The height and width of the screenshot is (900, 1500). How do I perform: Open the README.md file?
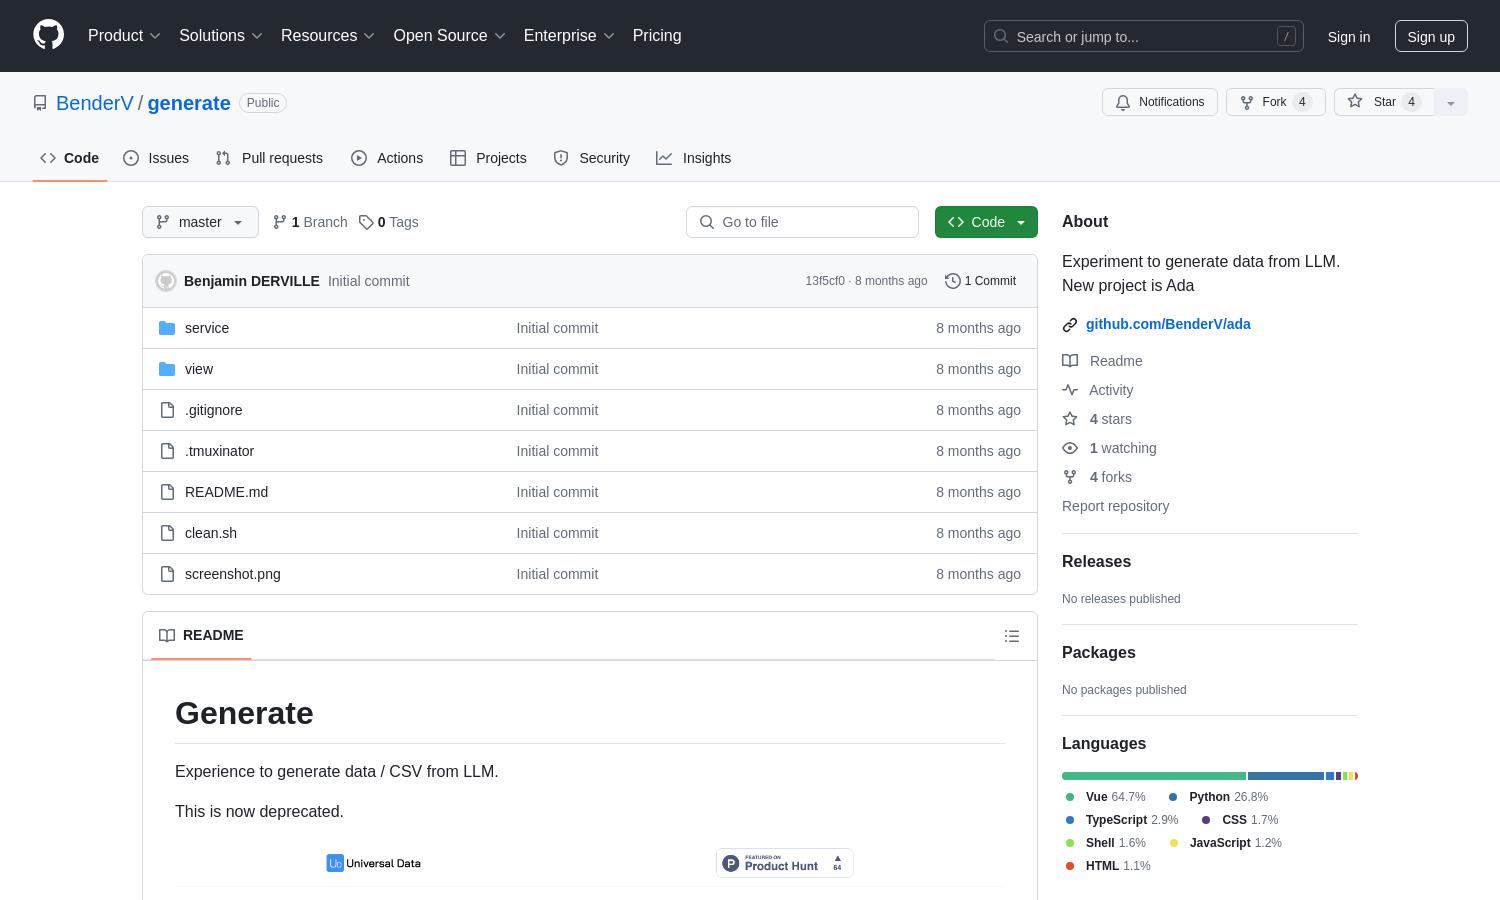227,492
